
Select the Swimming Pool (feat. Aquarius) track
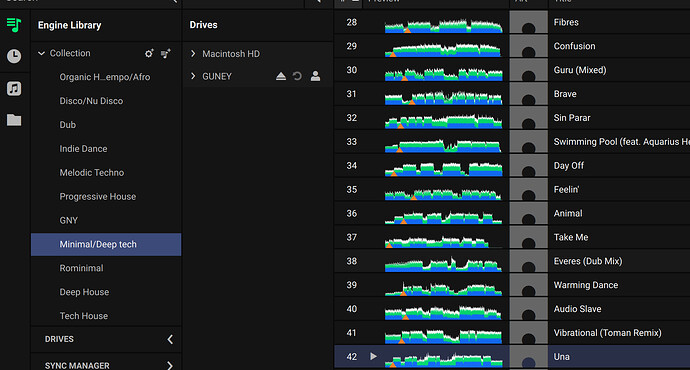[x=621, y=142]
